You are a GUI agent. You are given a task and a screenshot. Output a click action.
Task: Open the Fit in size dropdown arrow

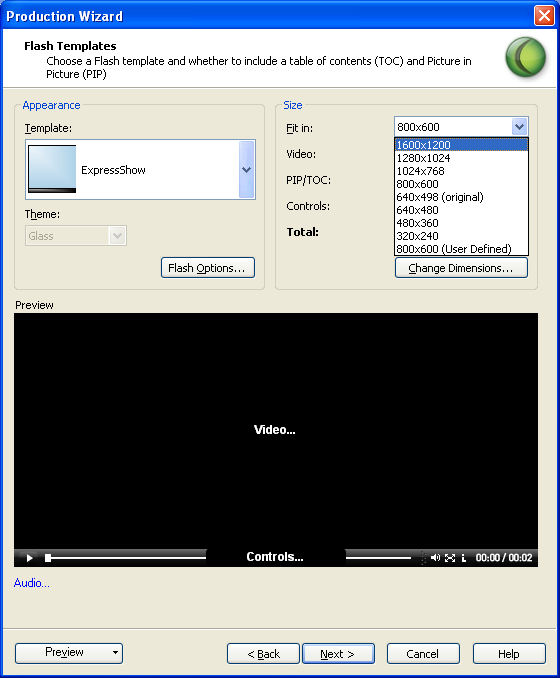click(x=519, y=127)
